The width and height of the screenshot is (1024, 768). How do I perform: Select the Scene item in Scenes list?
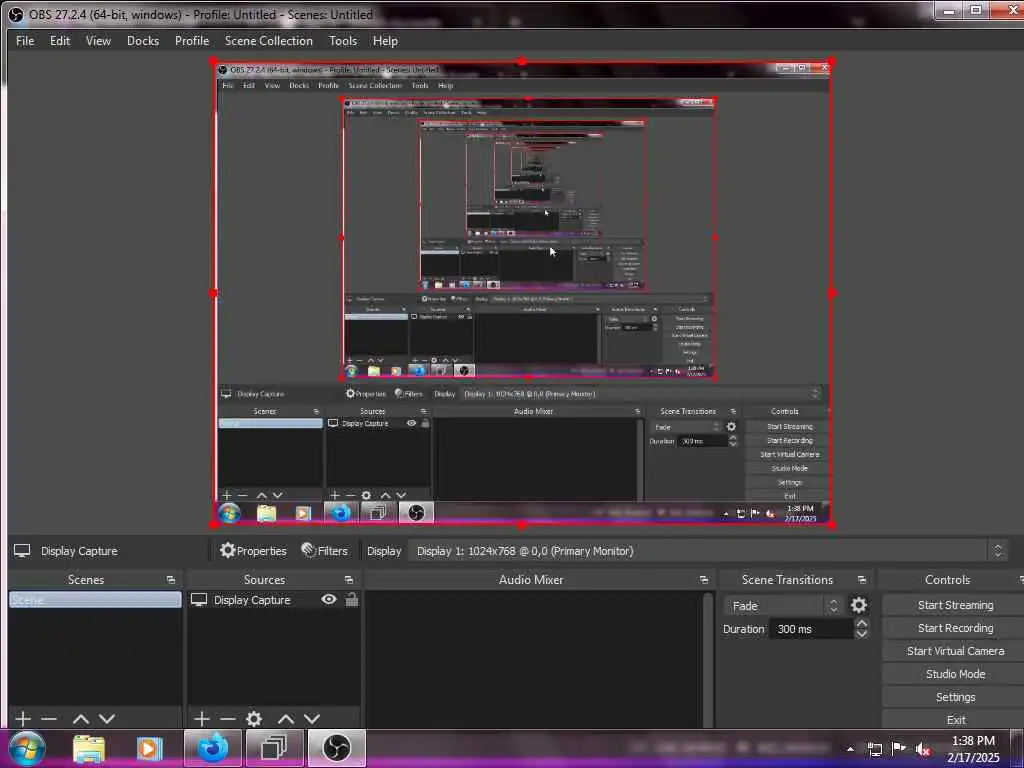tap(95, 600)
